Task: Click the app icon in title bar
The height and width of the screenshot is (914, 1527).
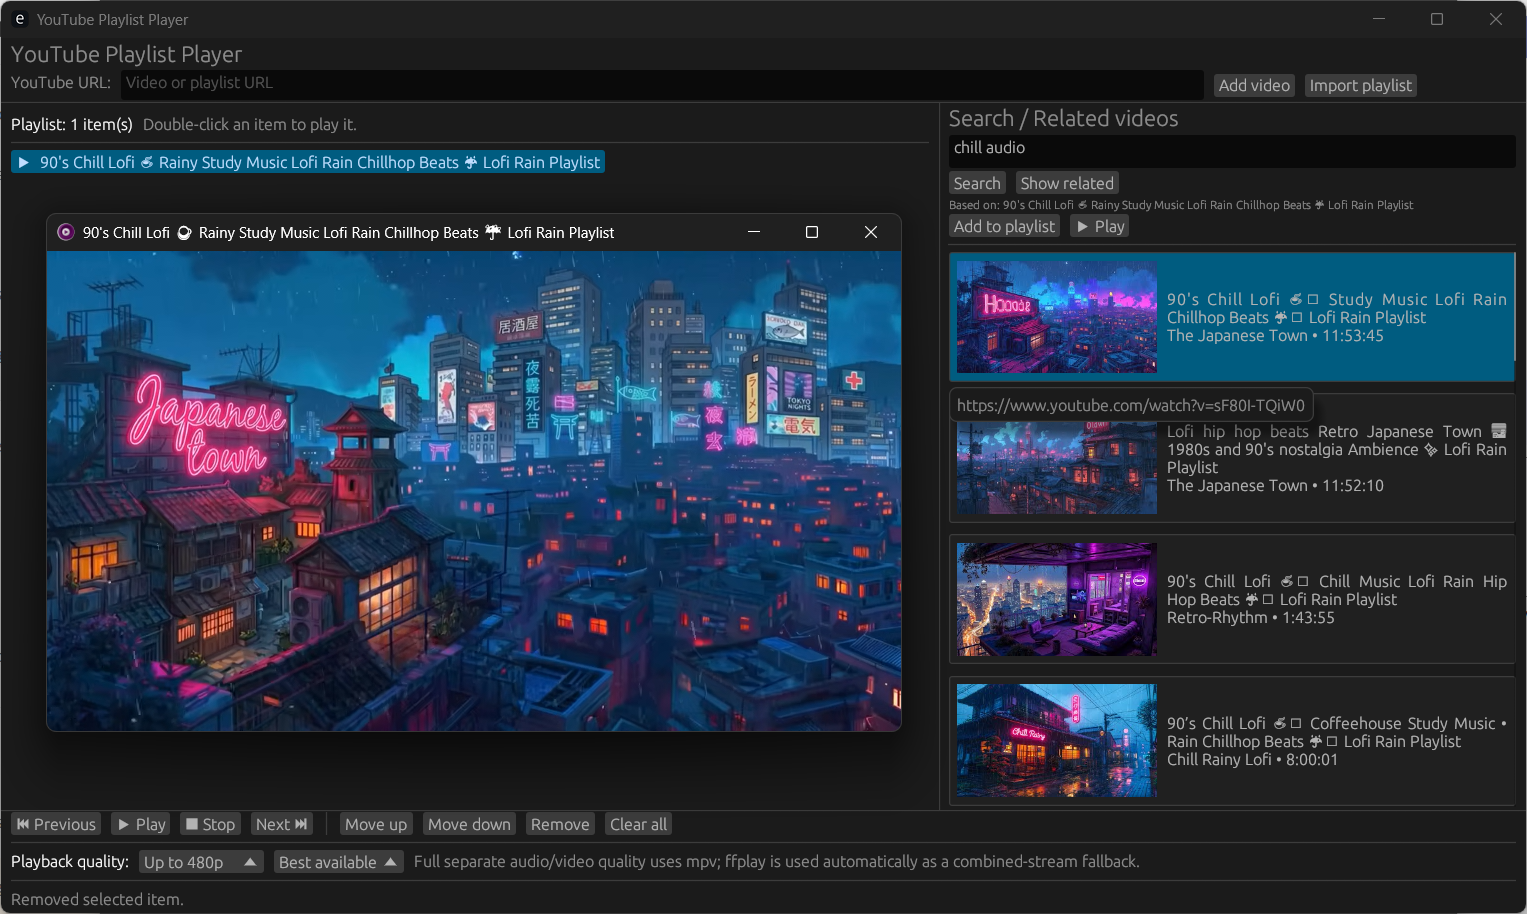Action: click(20, 19)
